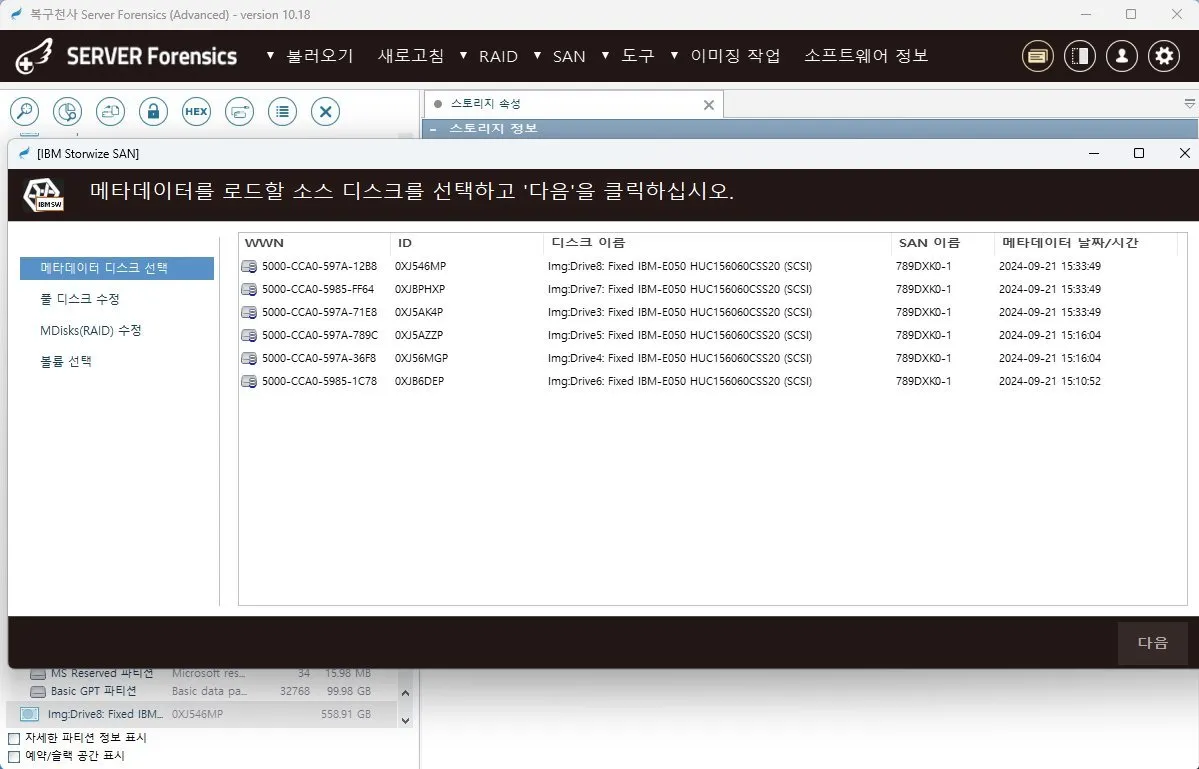
Task: Select Img:Drive3 disk name row
Action: coord(680,312)
